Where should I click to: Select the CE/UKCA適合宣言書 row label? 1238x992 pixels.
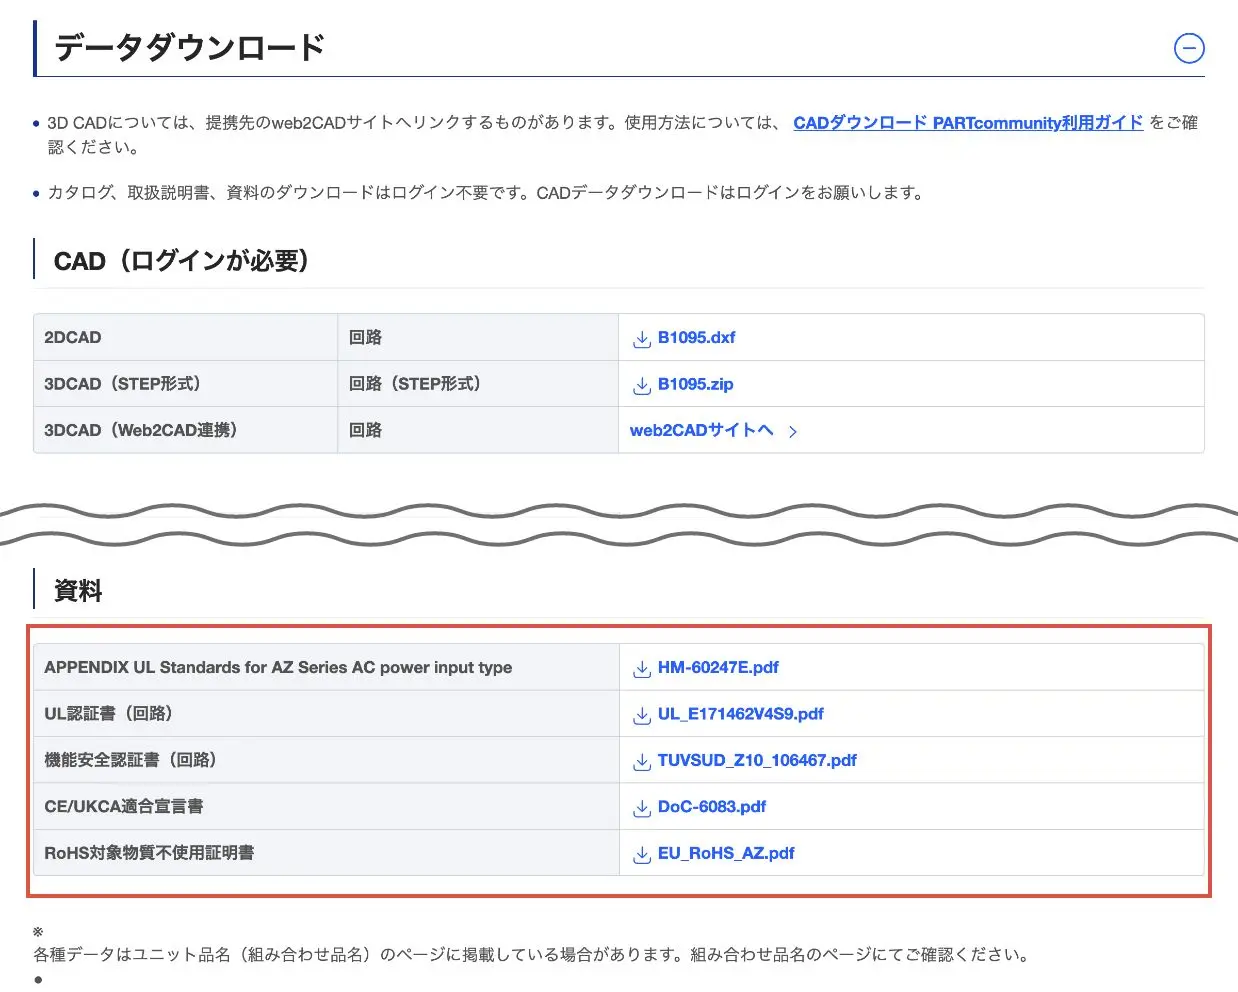point(124,806)
